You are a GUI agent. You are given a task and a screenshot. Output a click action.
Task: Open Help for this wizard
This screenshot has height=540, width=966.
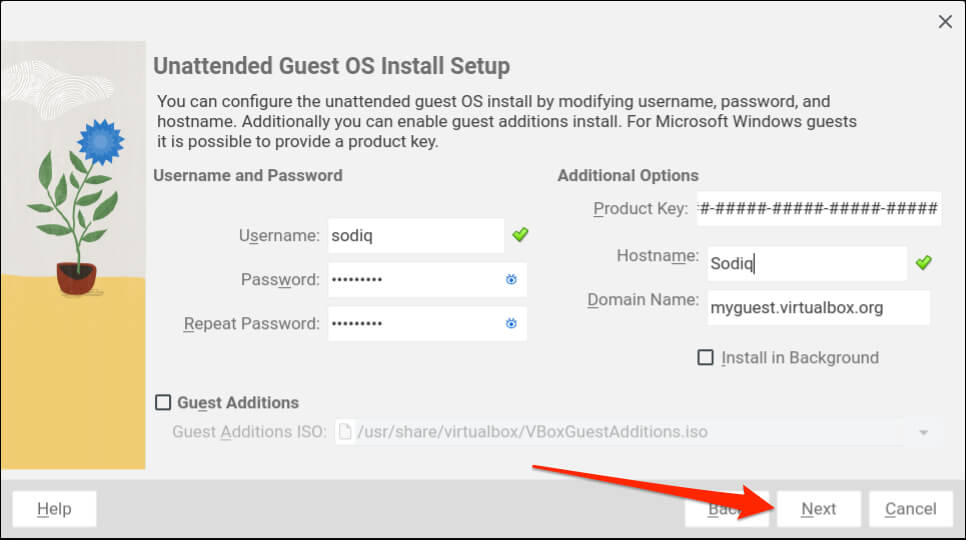(54, 509)
